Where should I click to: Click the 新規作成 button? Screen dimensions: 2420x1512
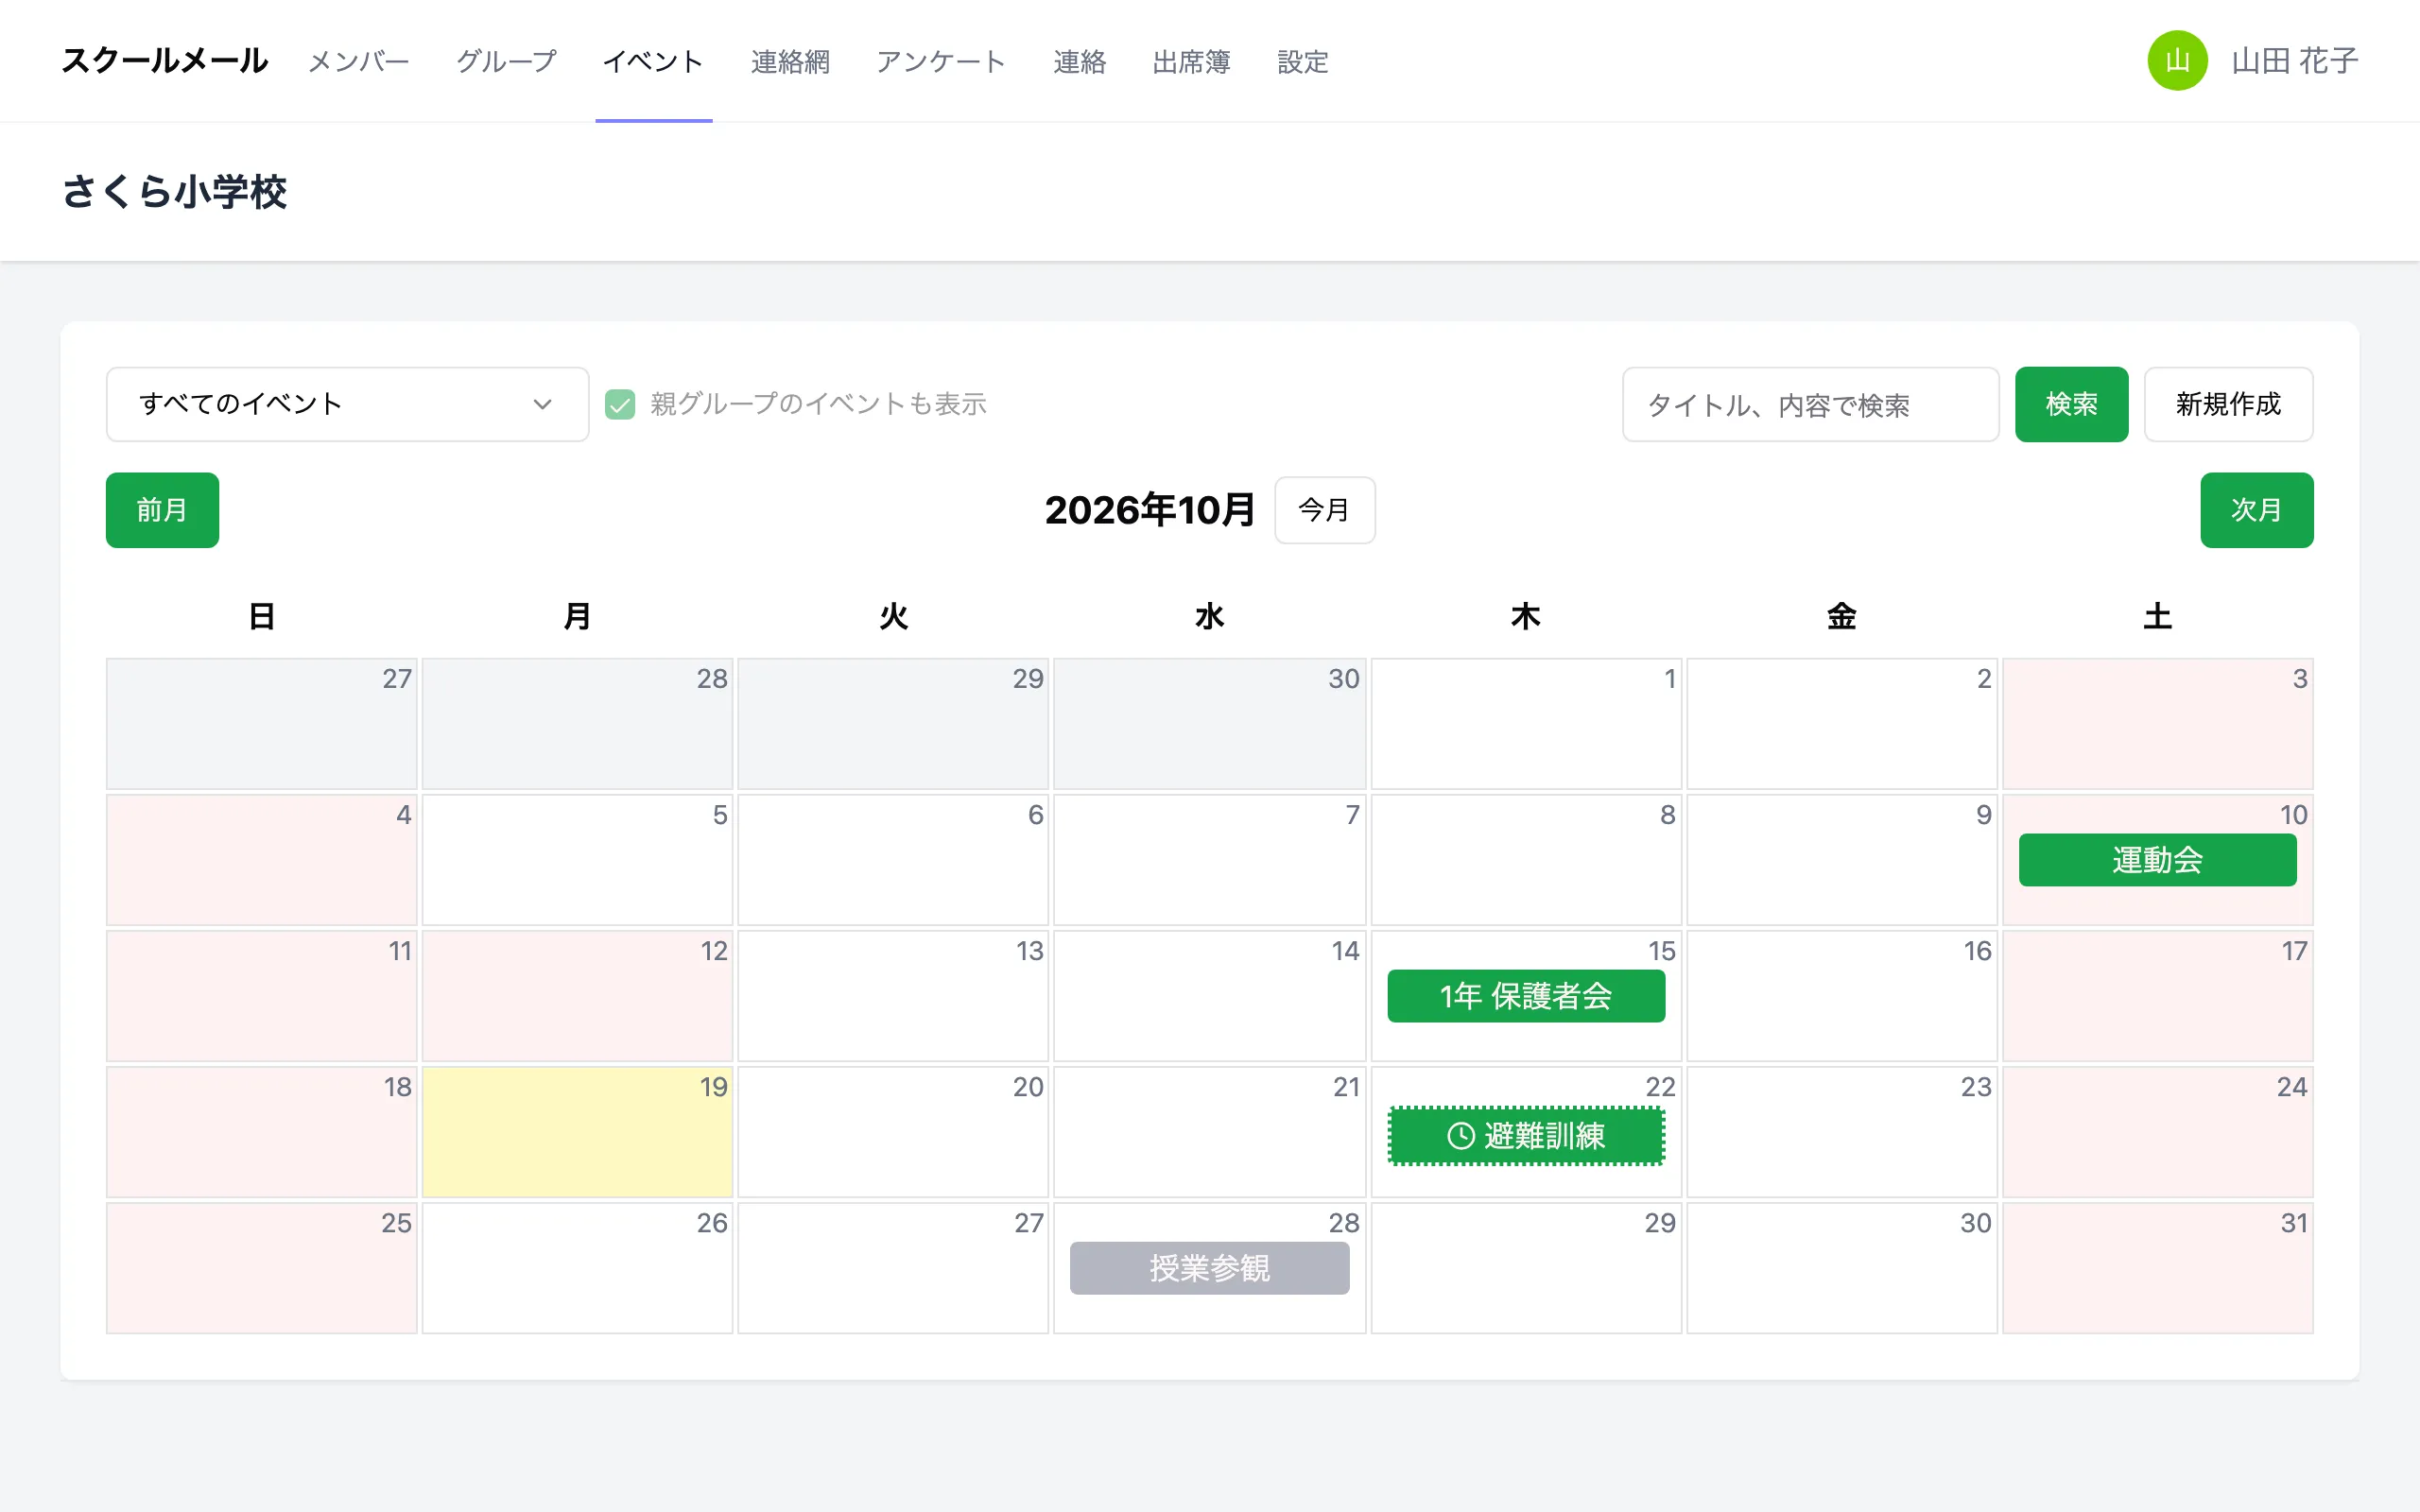tap(2228, 404)
